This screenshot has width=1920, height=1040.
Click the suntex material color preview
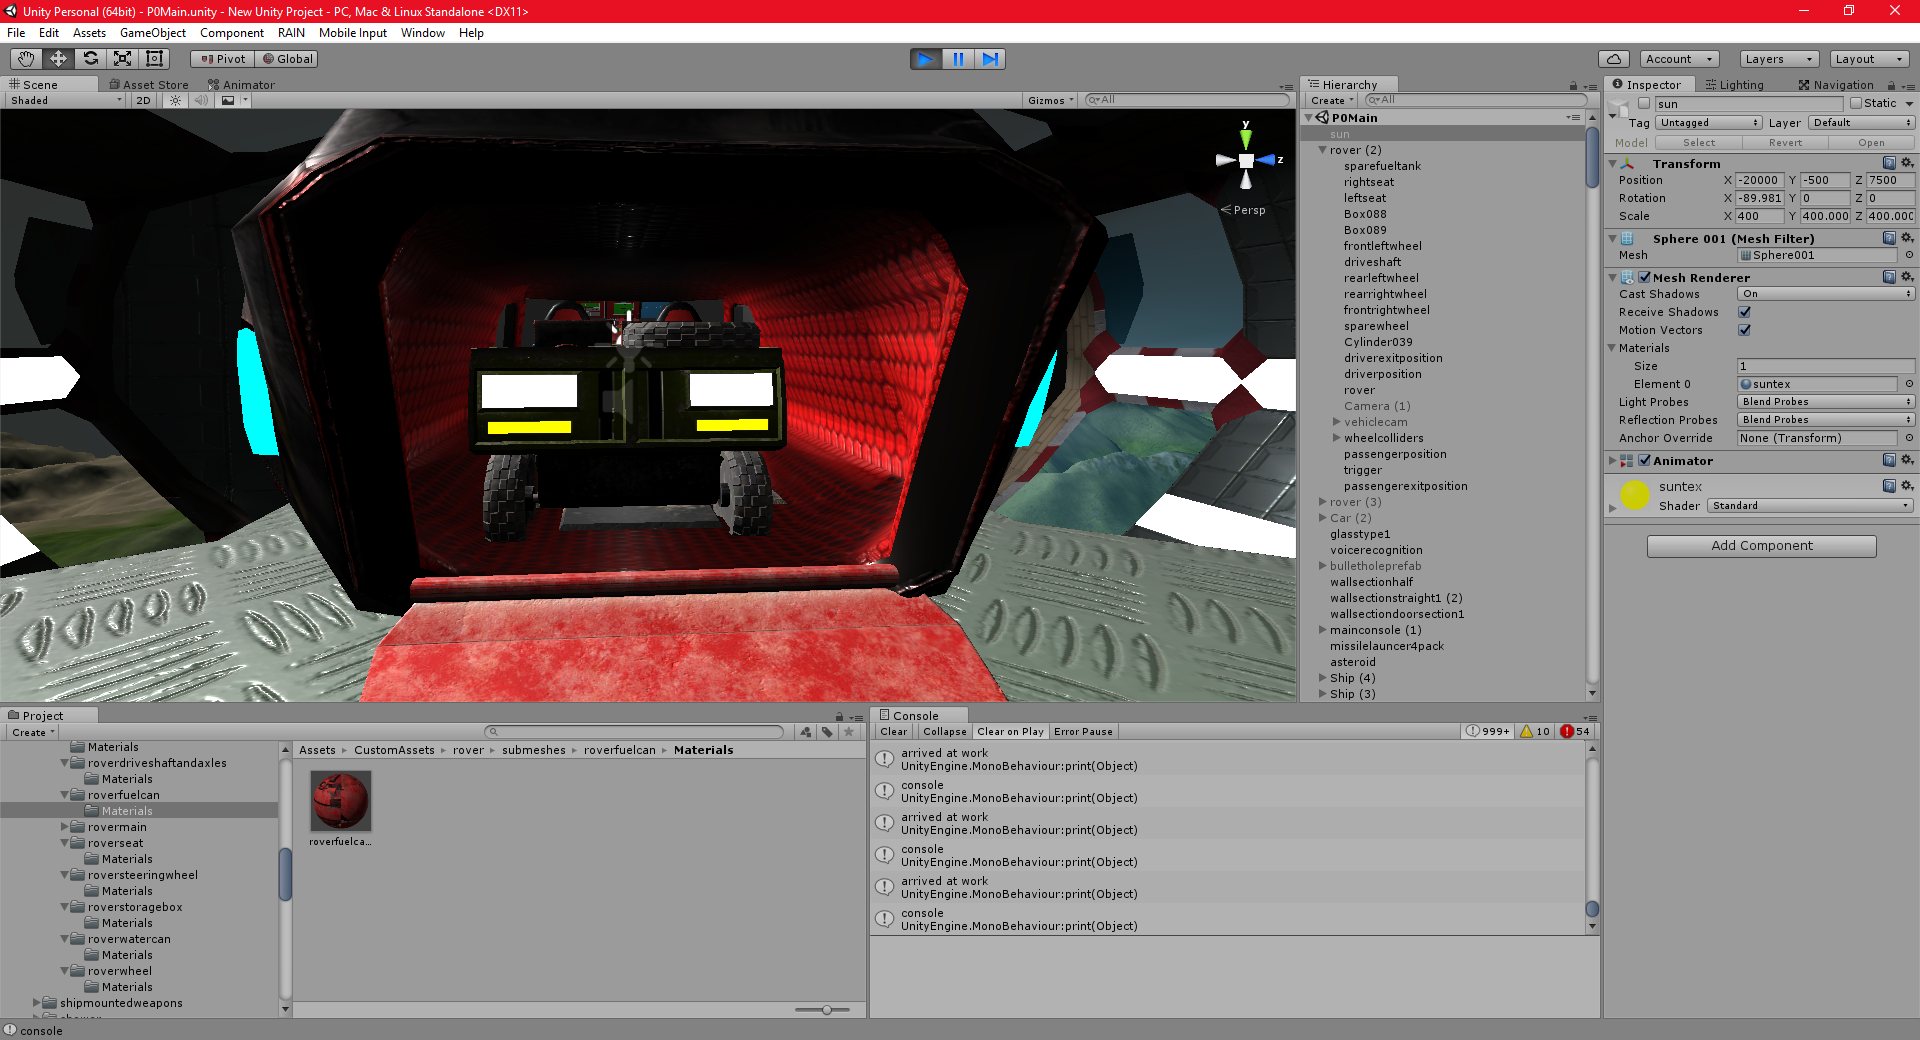pyautogui.click(x=1635, y=495)
